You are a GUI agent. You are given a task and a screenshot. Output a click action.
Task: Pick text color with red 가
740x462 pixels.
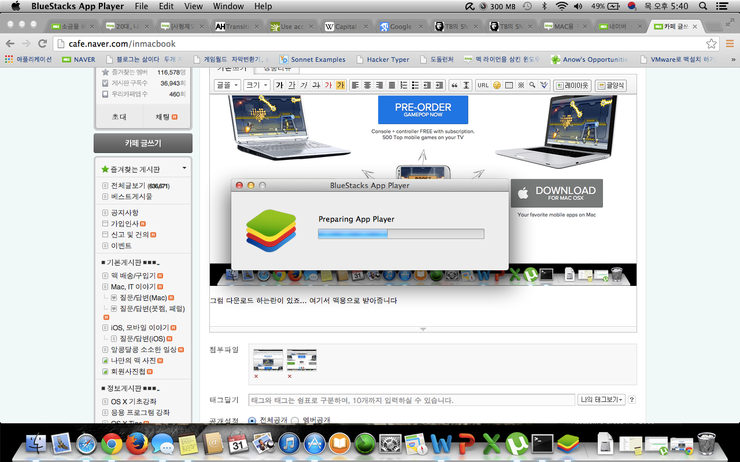tap(328, 85)
